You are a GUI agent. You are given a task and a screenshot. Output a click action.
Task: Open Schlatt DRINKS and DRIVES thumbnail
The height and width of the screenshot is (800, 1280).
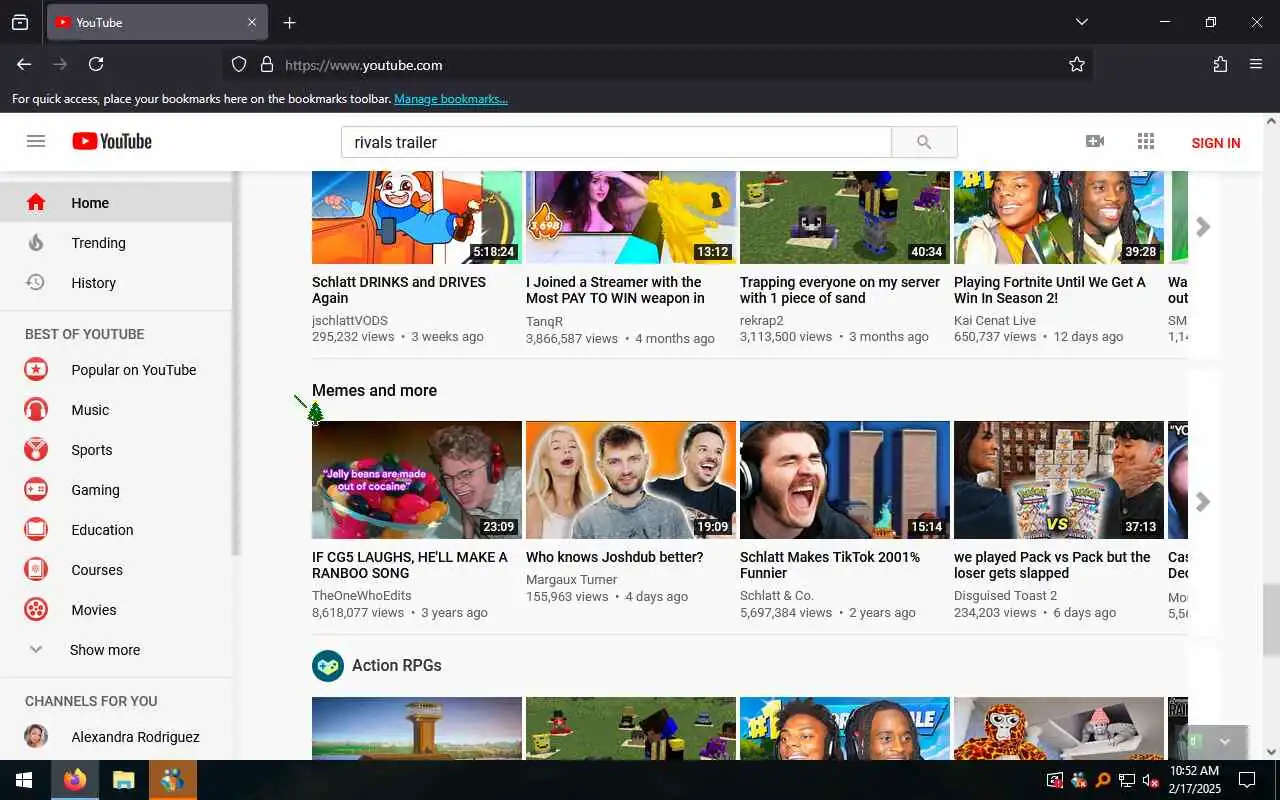tap(417, 217)
